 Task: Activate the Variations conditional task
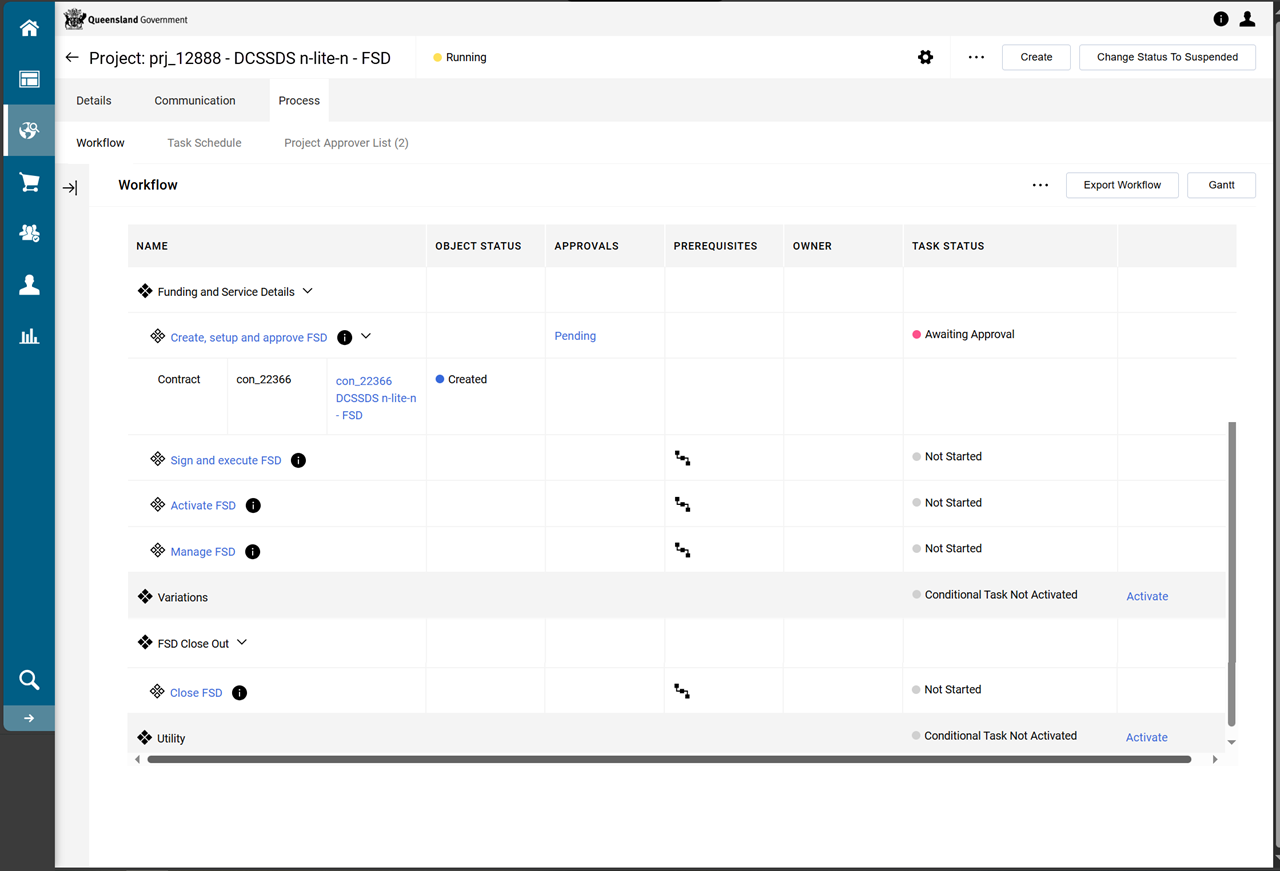click(1147, 596)
